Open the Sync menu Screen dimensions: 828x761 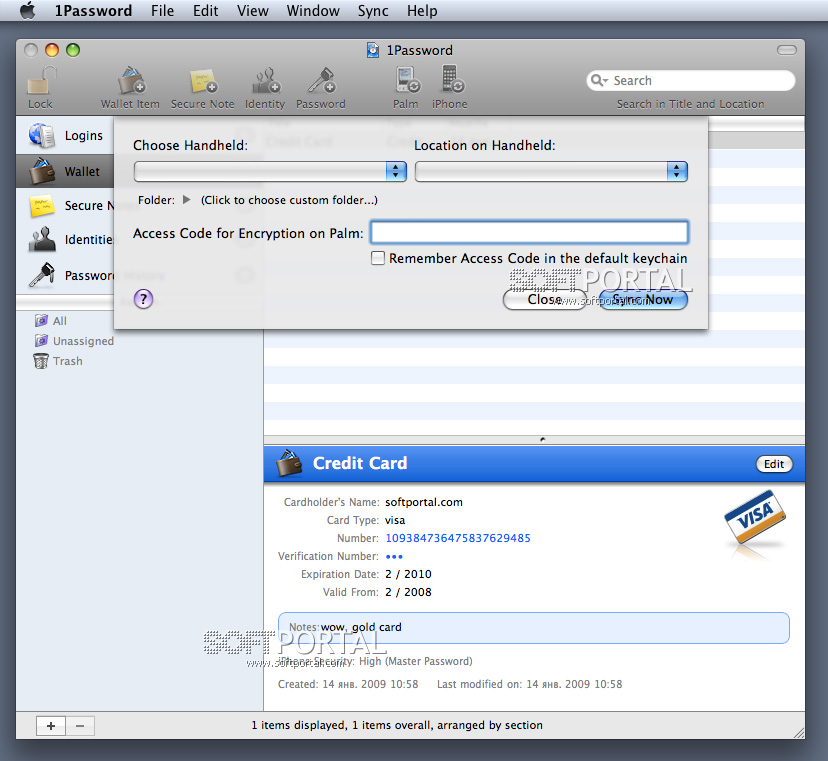(373, 11)
